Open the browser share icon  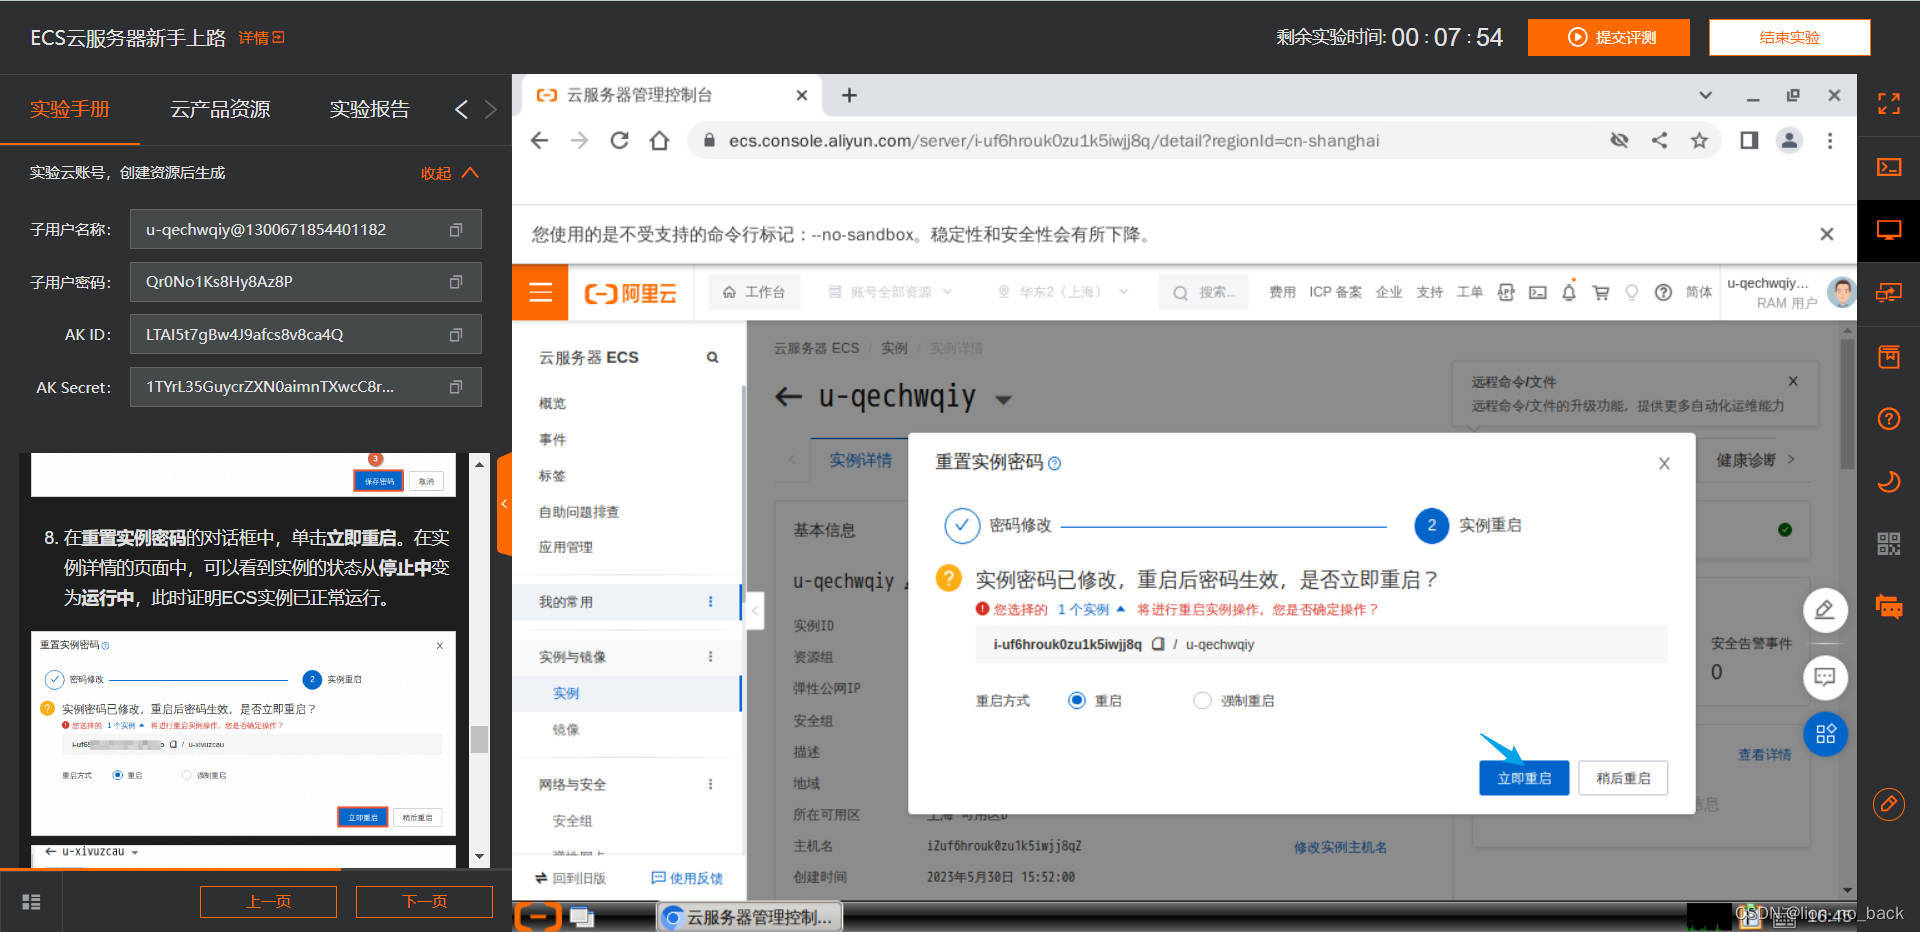click(1659, 141)
